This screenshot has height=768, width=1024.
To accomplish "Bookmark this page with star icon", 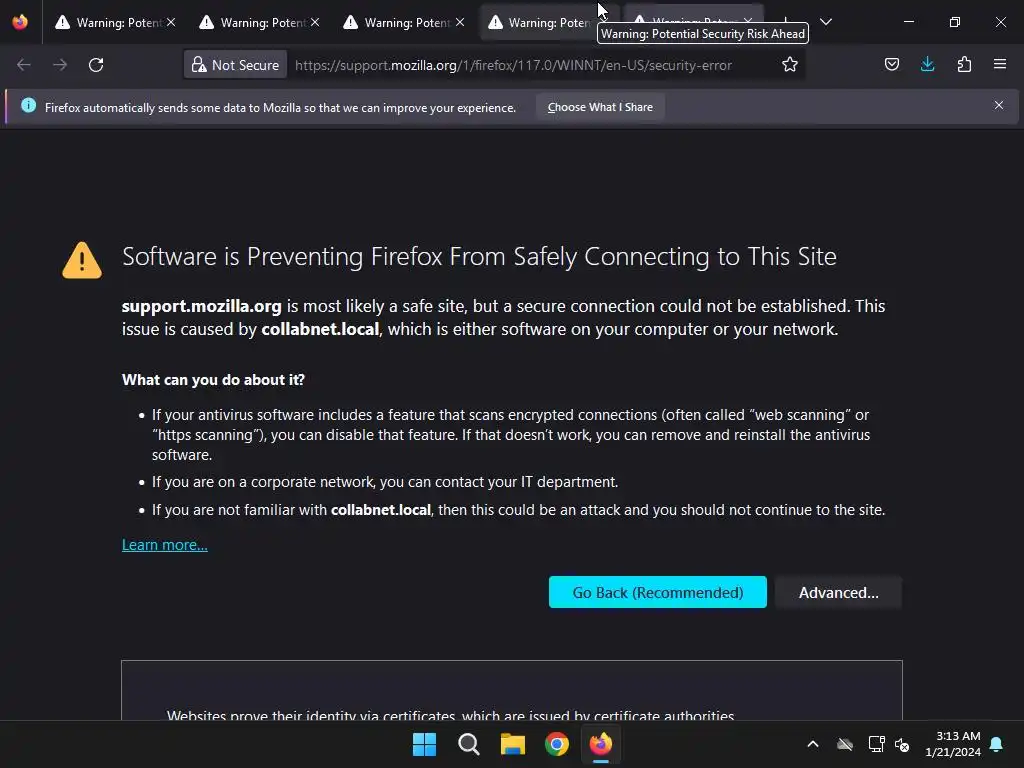I will pos(790,65).
